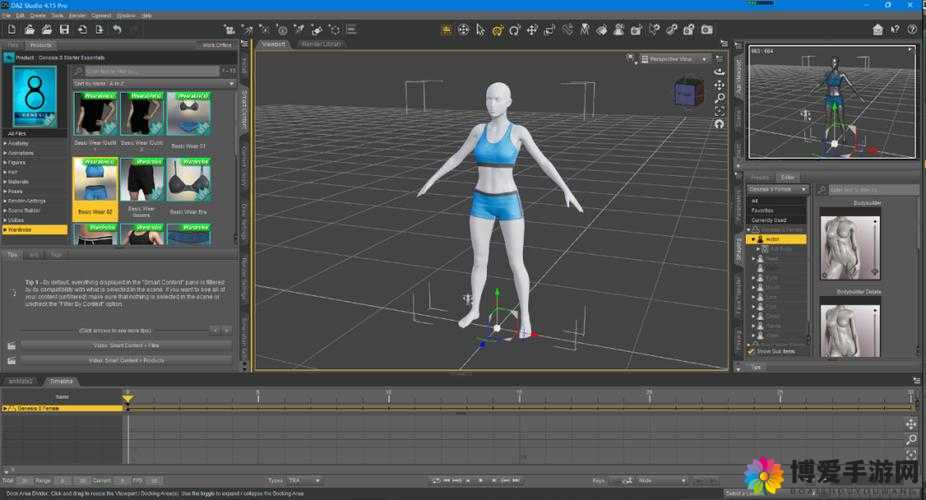The height and width of the screenshot is (500, 926).
Task: Switch to the aniMate2 tab
Action: tap(20, 381)
